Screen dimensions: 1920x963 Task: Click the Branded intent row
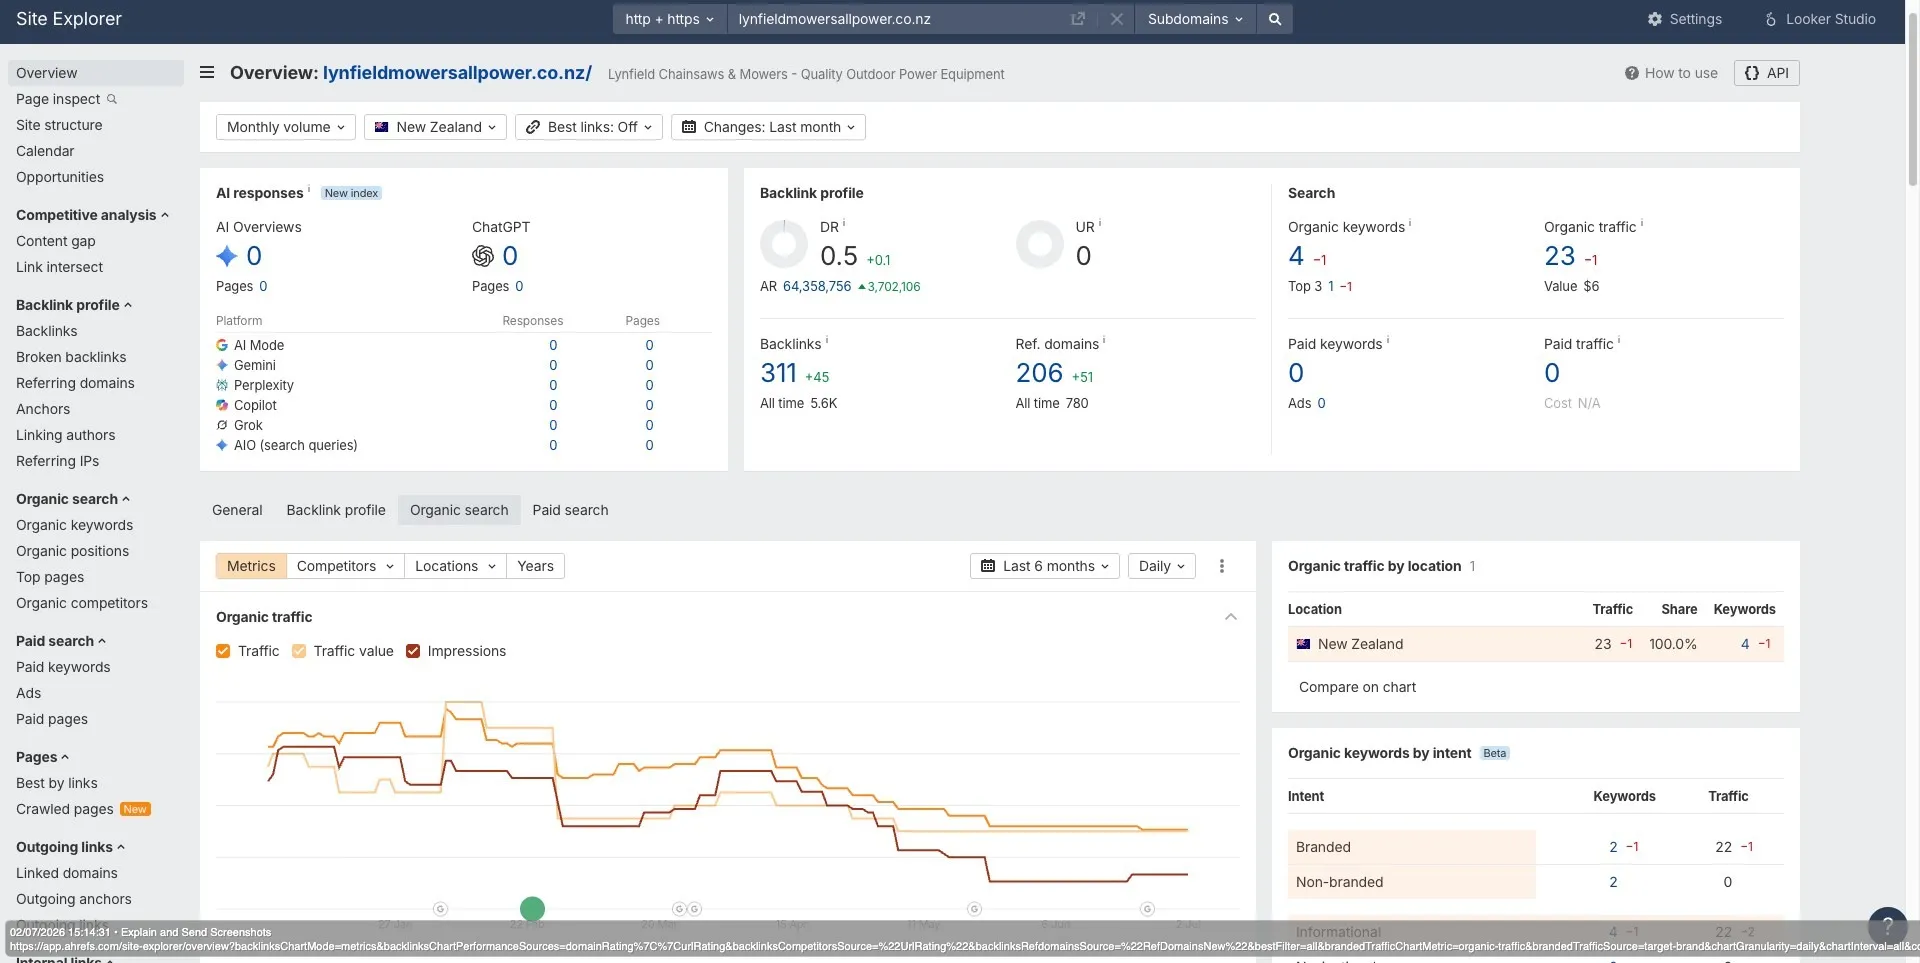(x=1535, y=847)
